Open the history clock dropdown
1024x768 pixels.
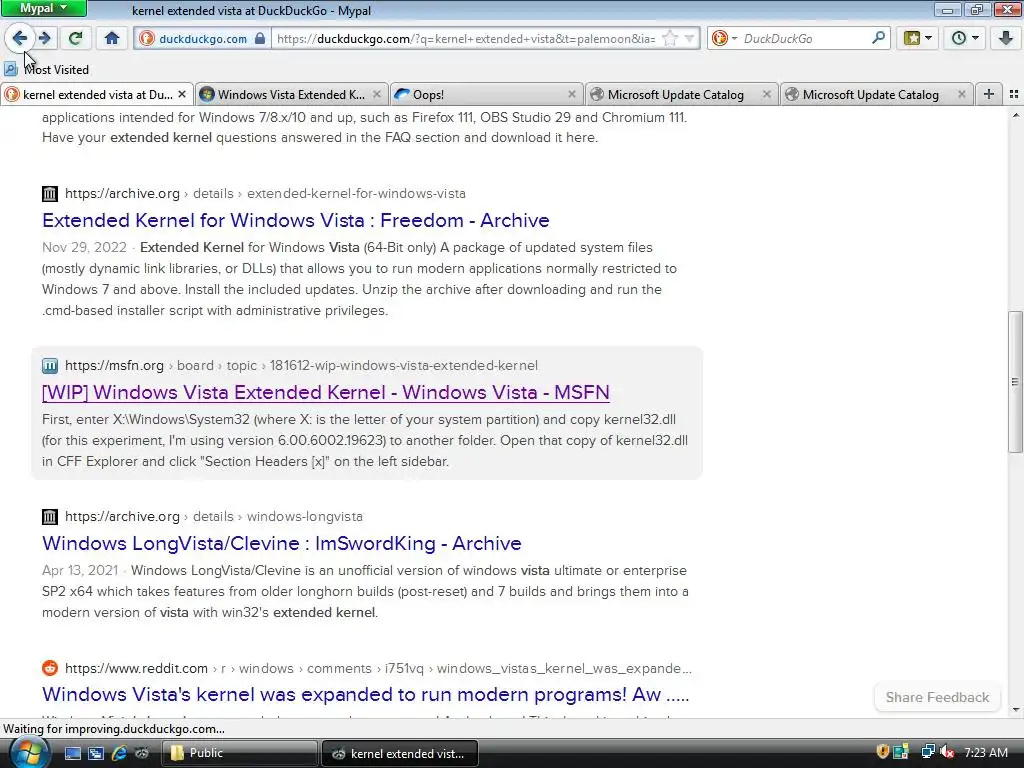[x=965, y=38]
